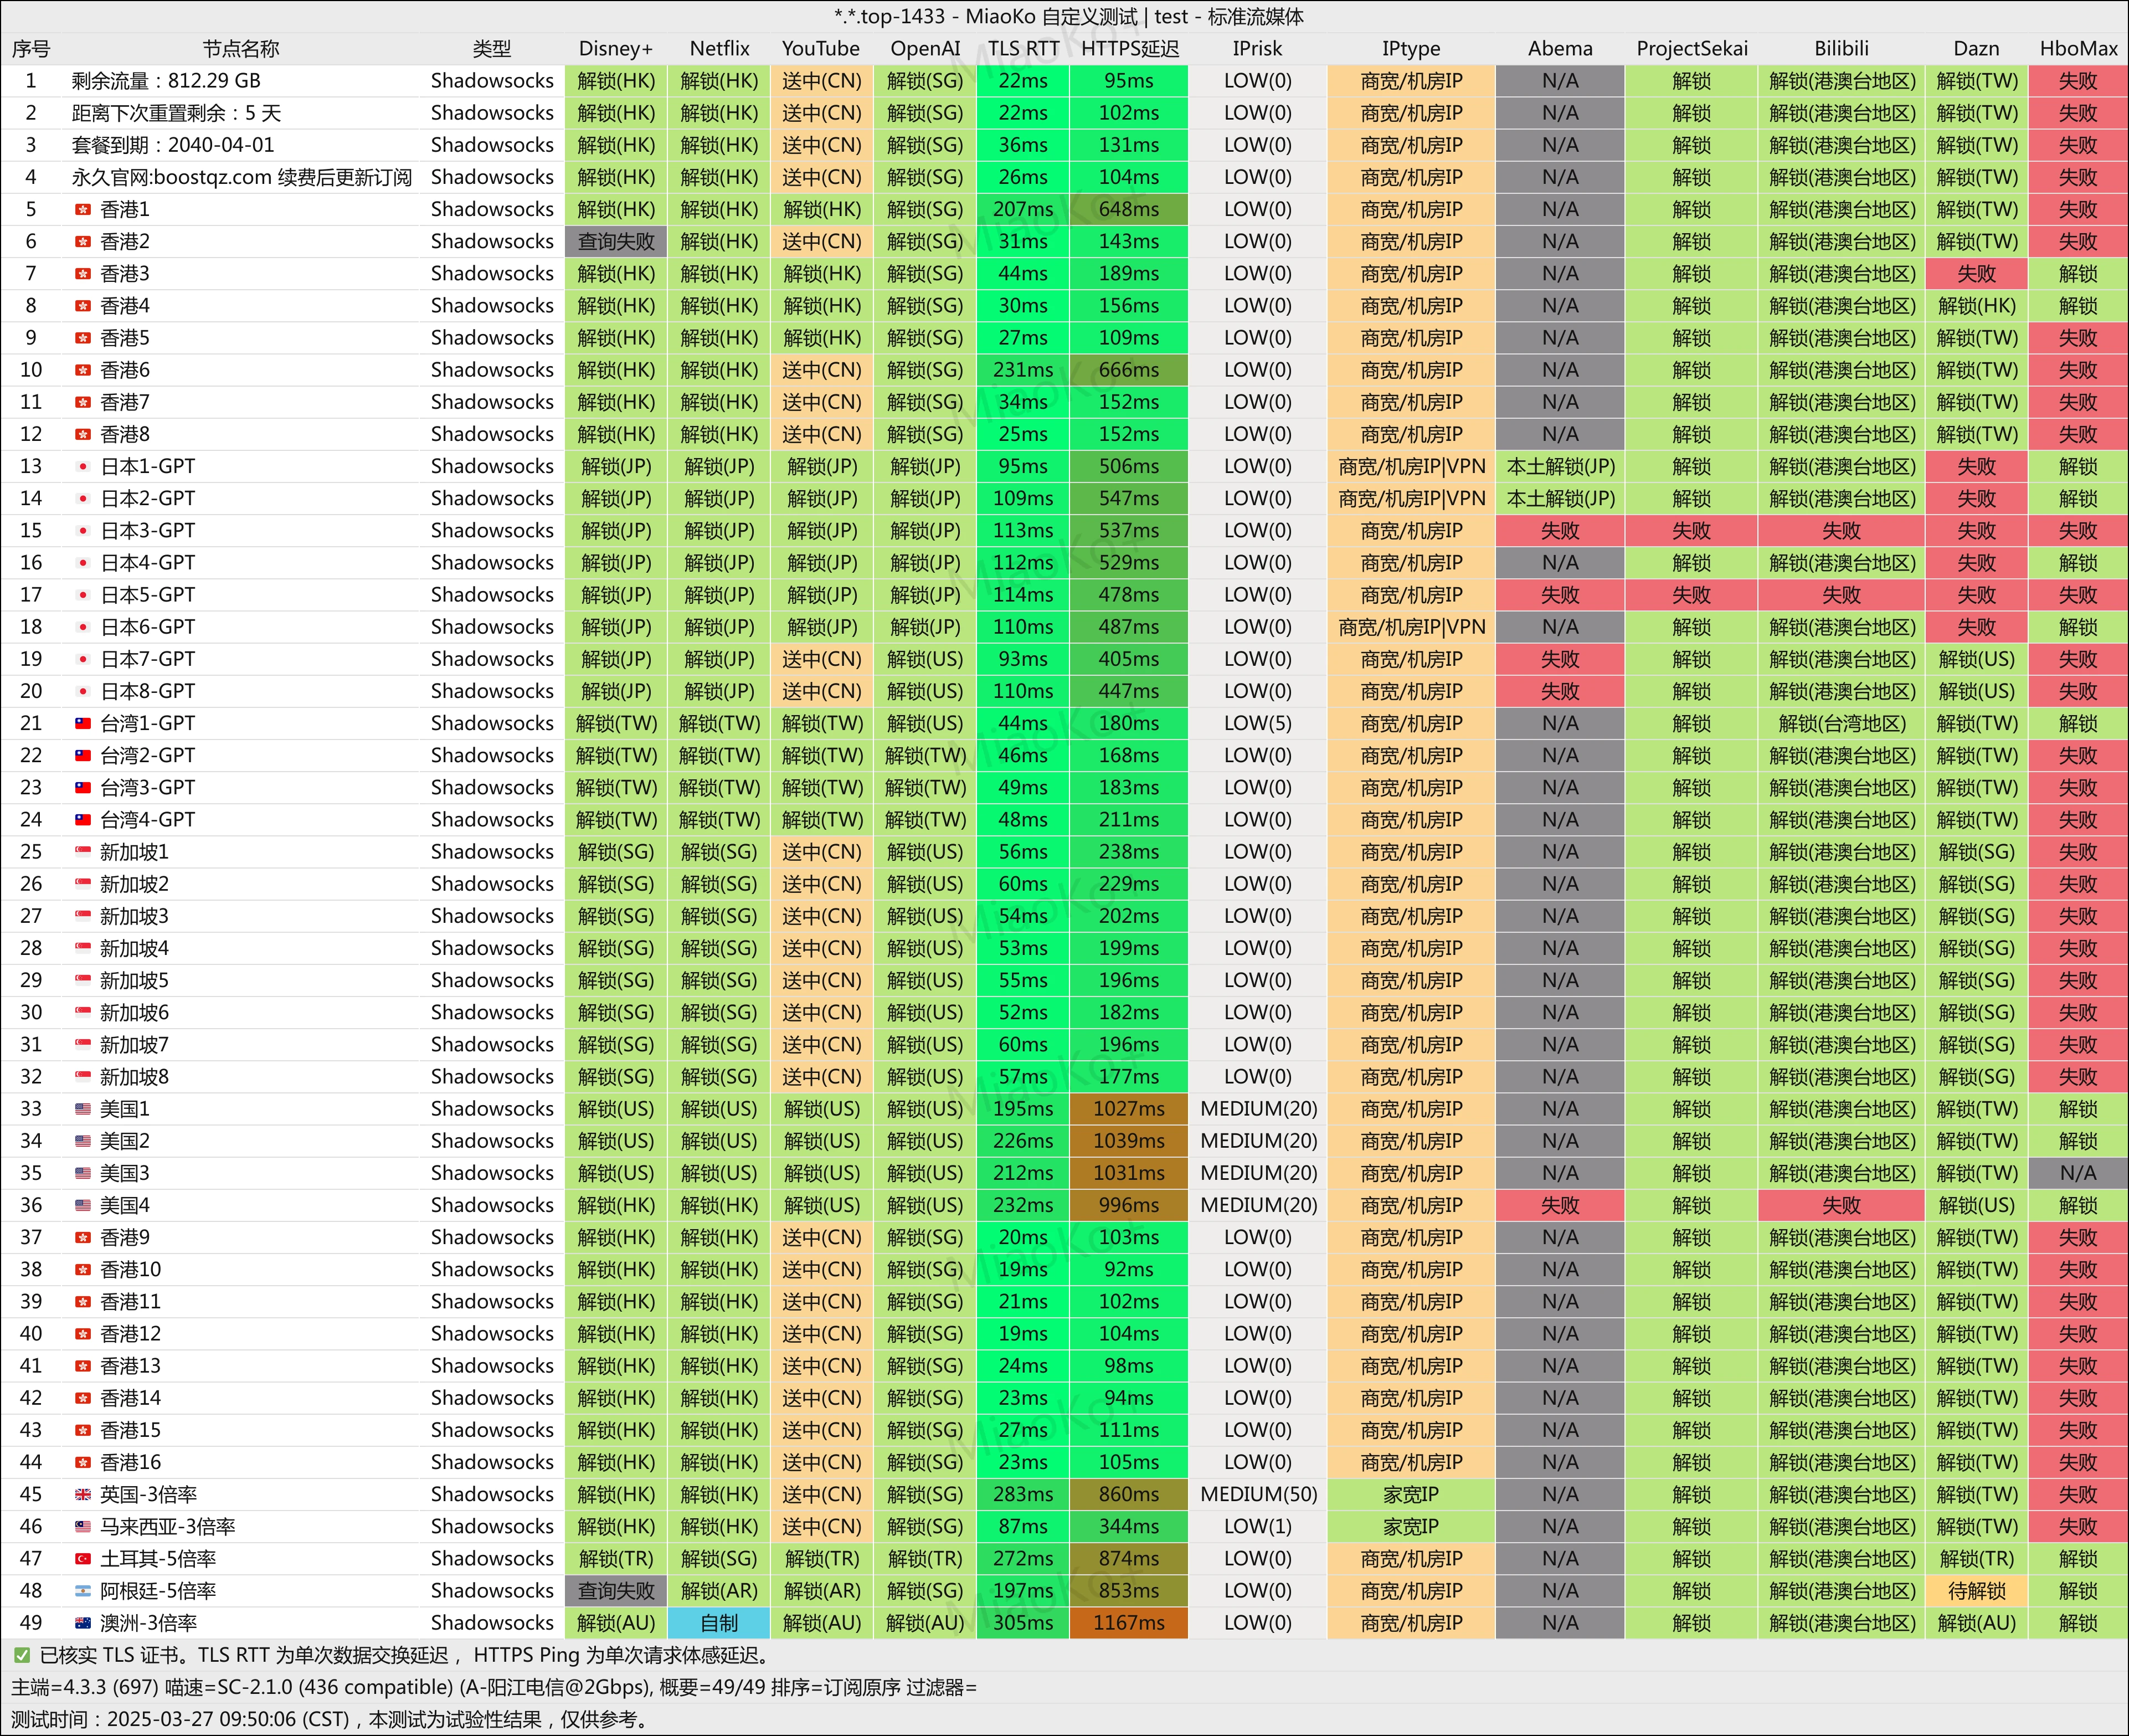Click the 套餐到期：2040-04-01 entry
2129x1736 pixels.
click(172, 145)
